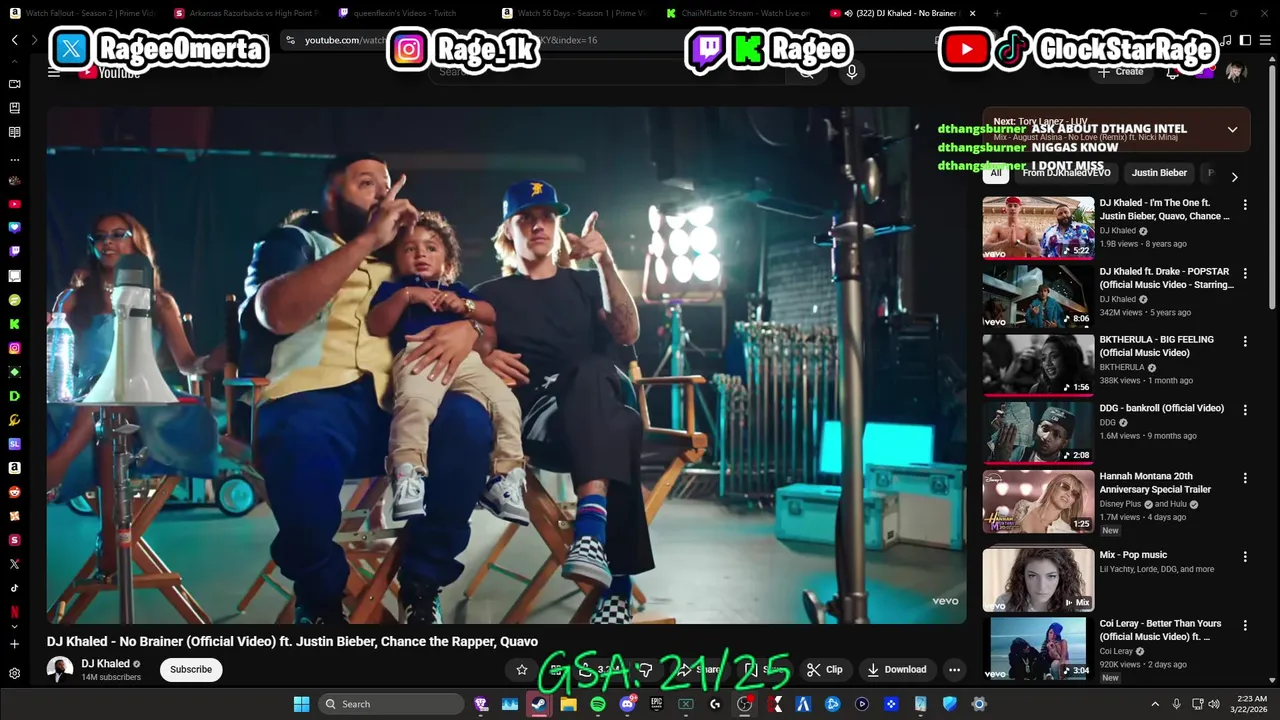
Task: Start voice search with the microphone icon
Action: (x=851, y=72)
